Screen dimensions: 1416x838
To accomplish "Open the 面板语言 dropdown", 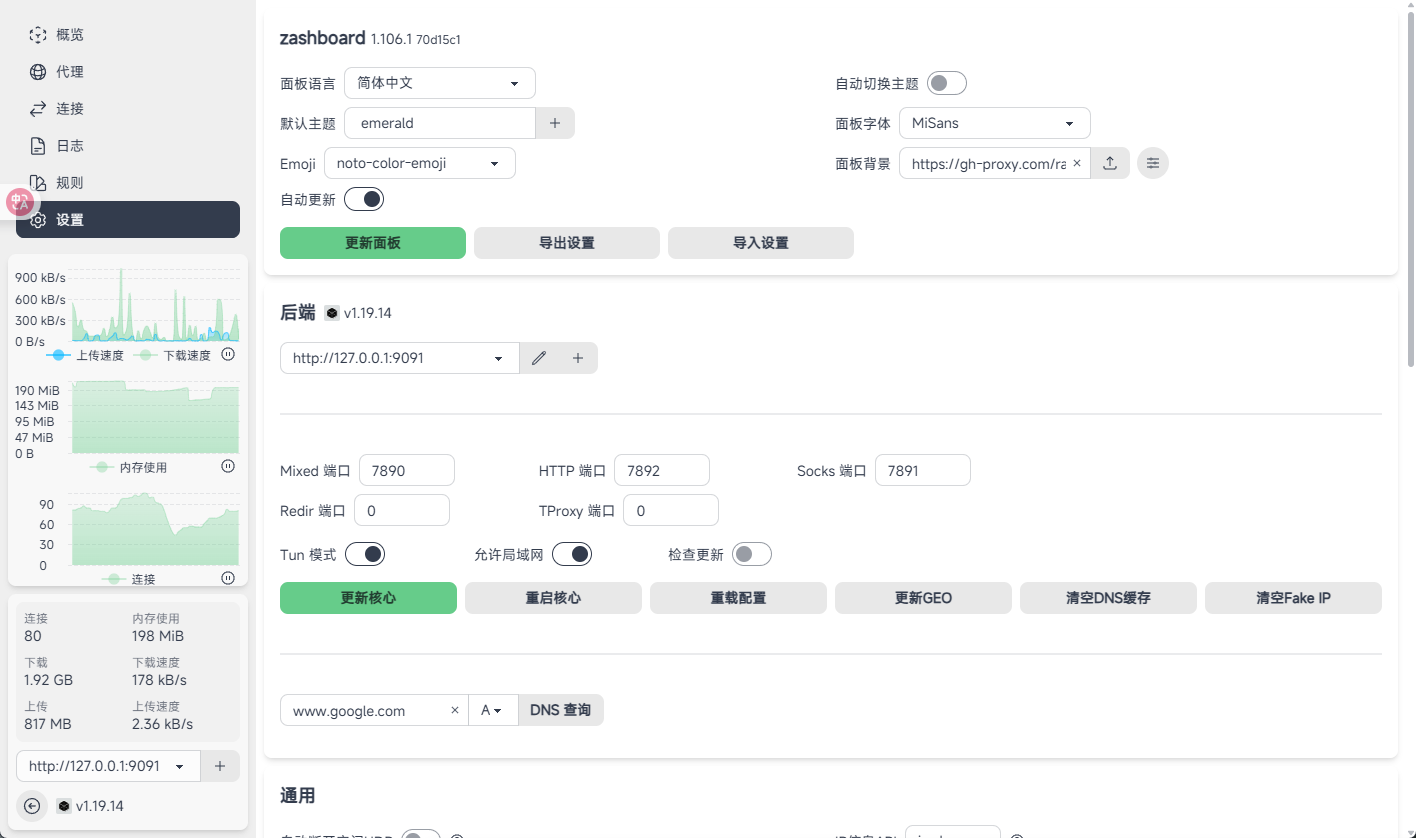I will click(440, 83).
